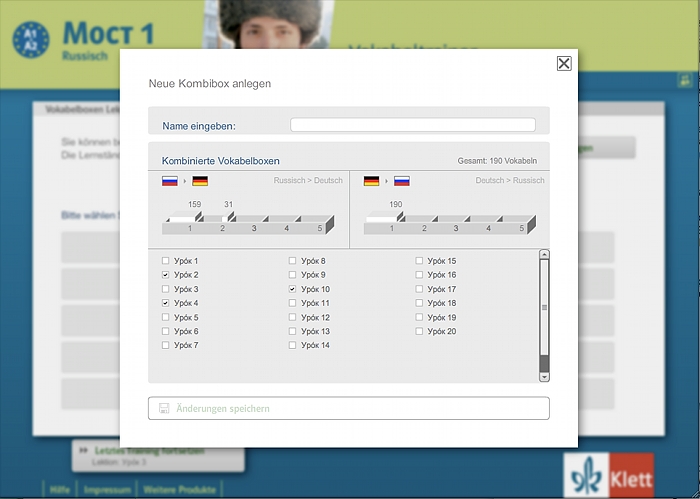Click Russian flag in Deutsch > Russisch panel
The image size is (700, 499).
402,181
